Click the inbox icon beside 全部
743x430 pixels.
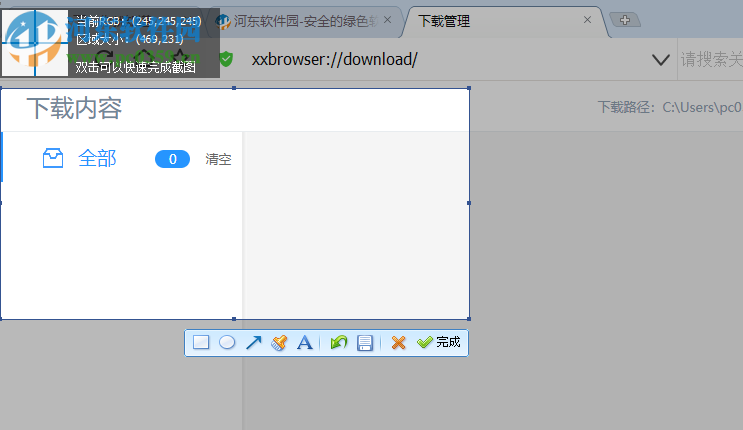point(53,158)
